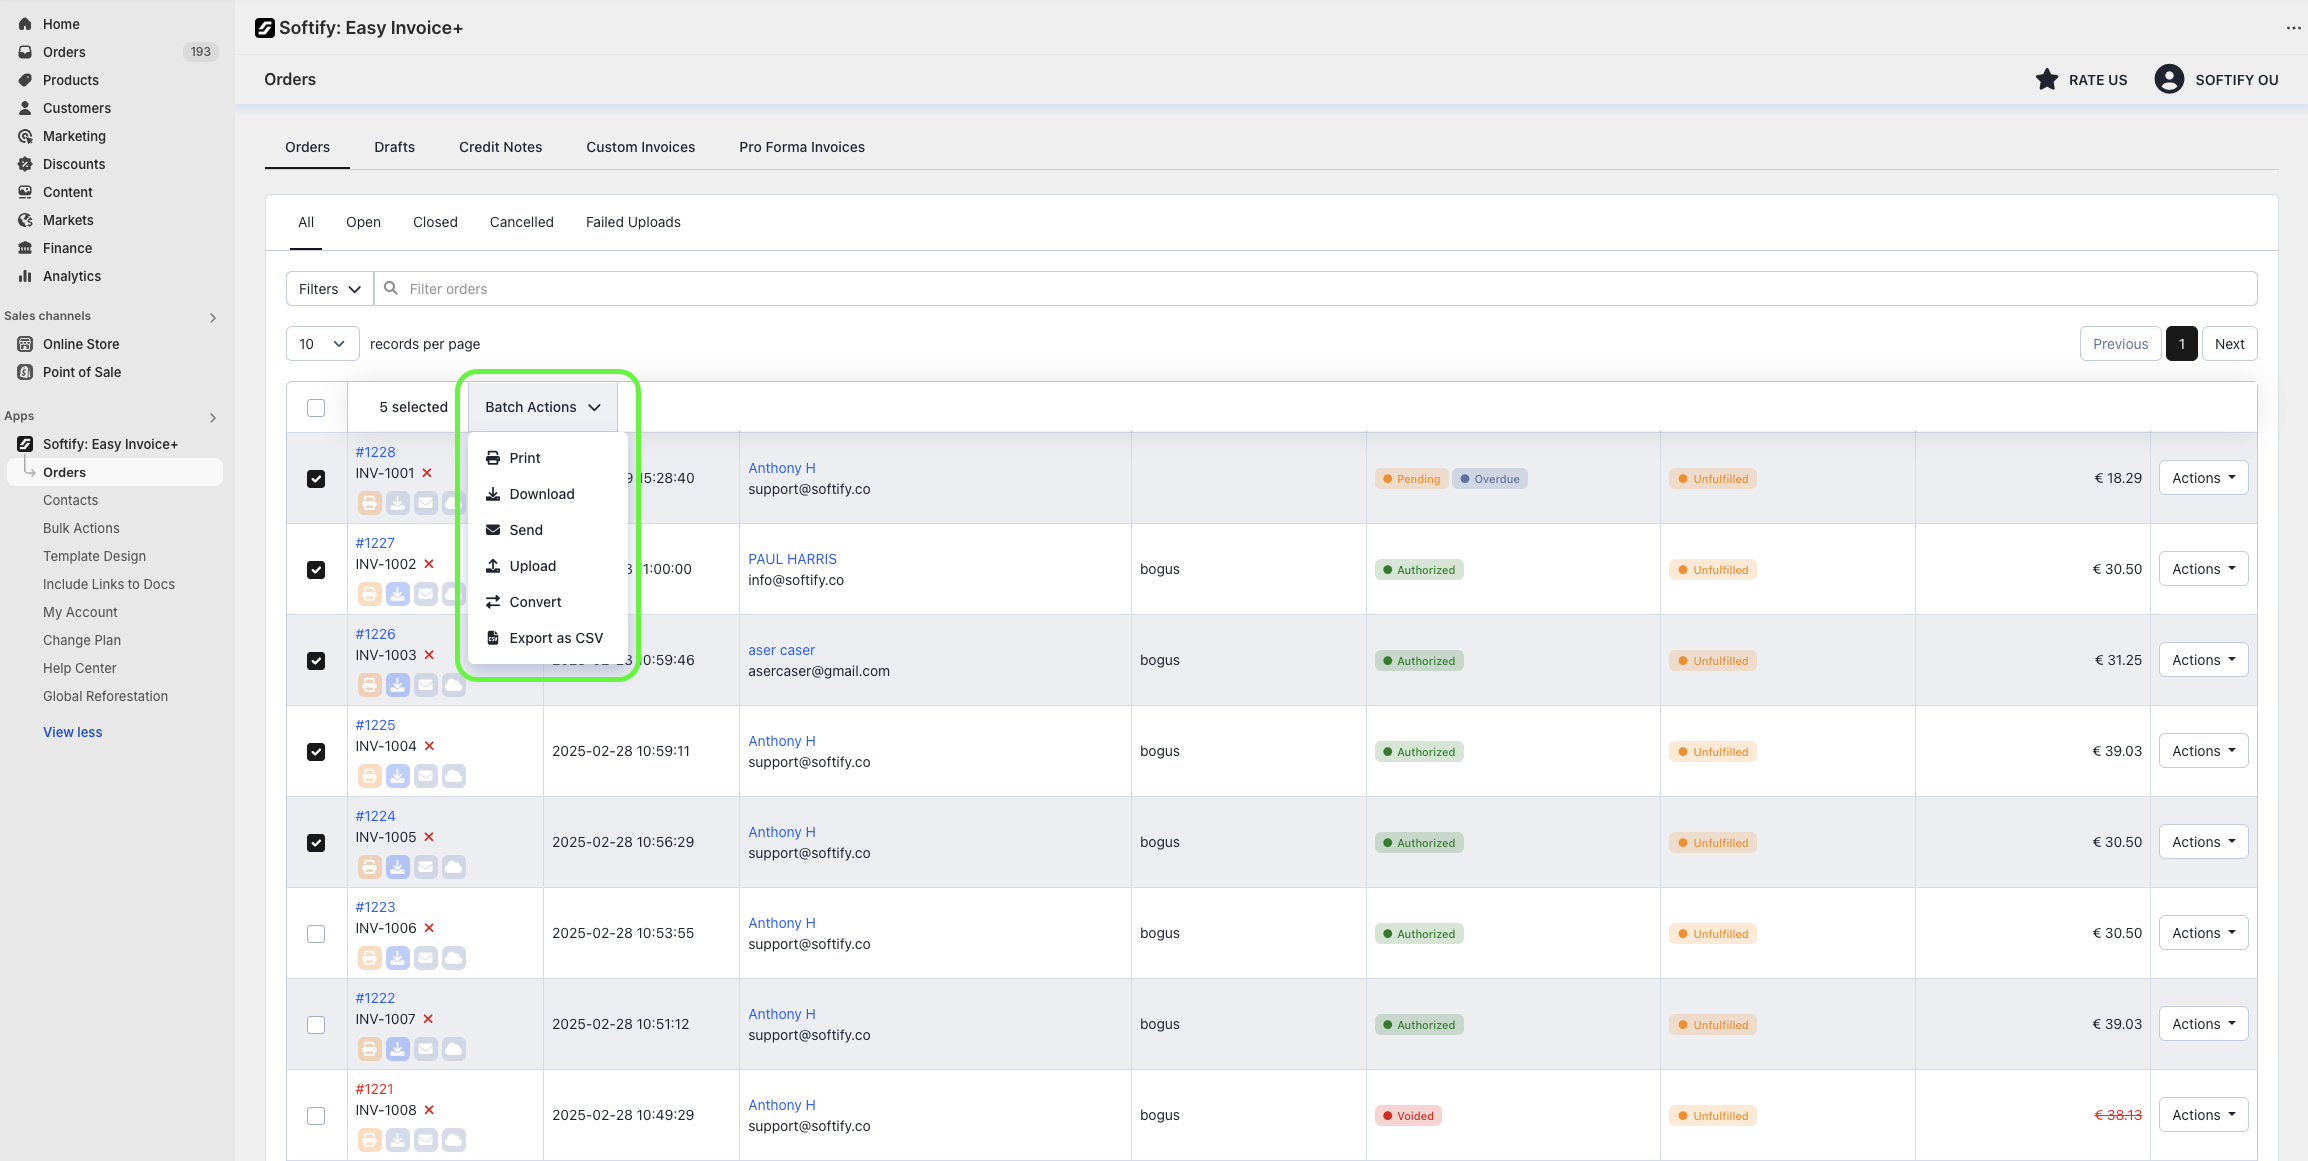Click the cloud upload icon for order #1224
The width and height of the screenshot is (2308, 1161).
click(453, 867)
